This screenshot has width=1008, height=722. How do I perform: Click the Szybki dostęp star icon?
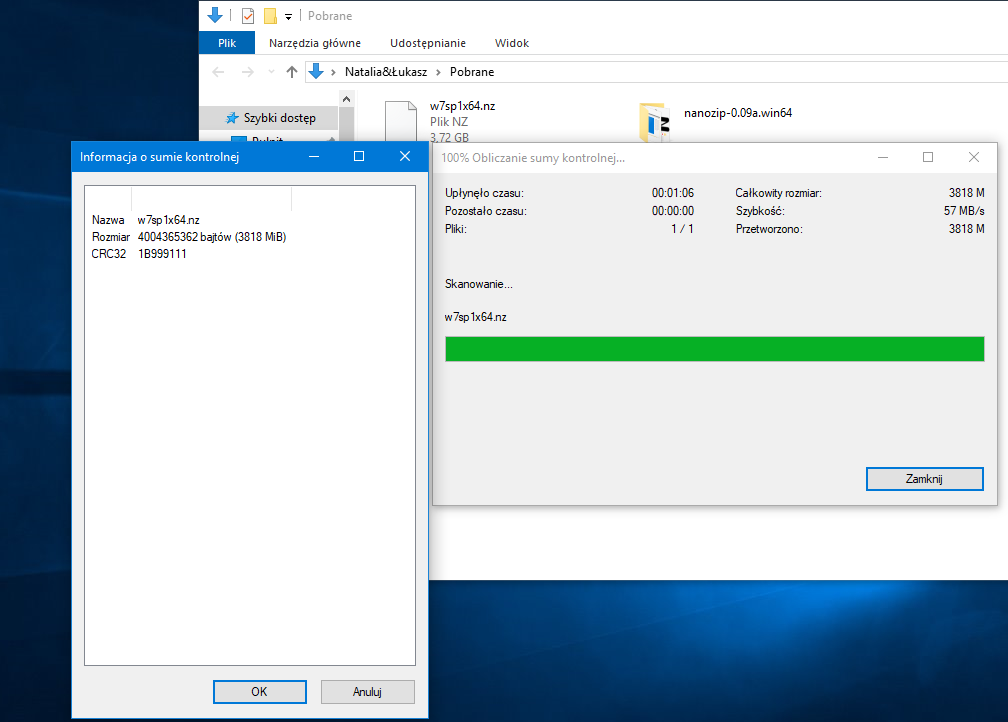click(x=231, y=117)
